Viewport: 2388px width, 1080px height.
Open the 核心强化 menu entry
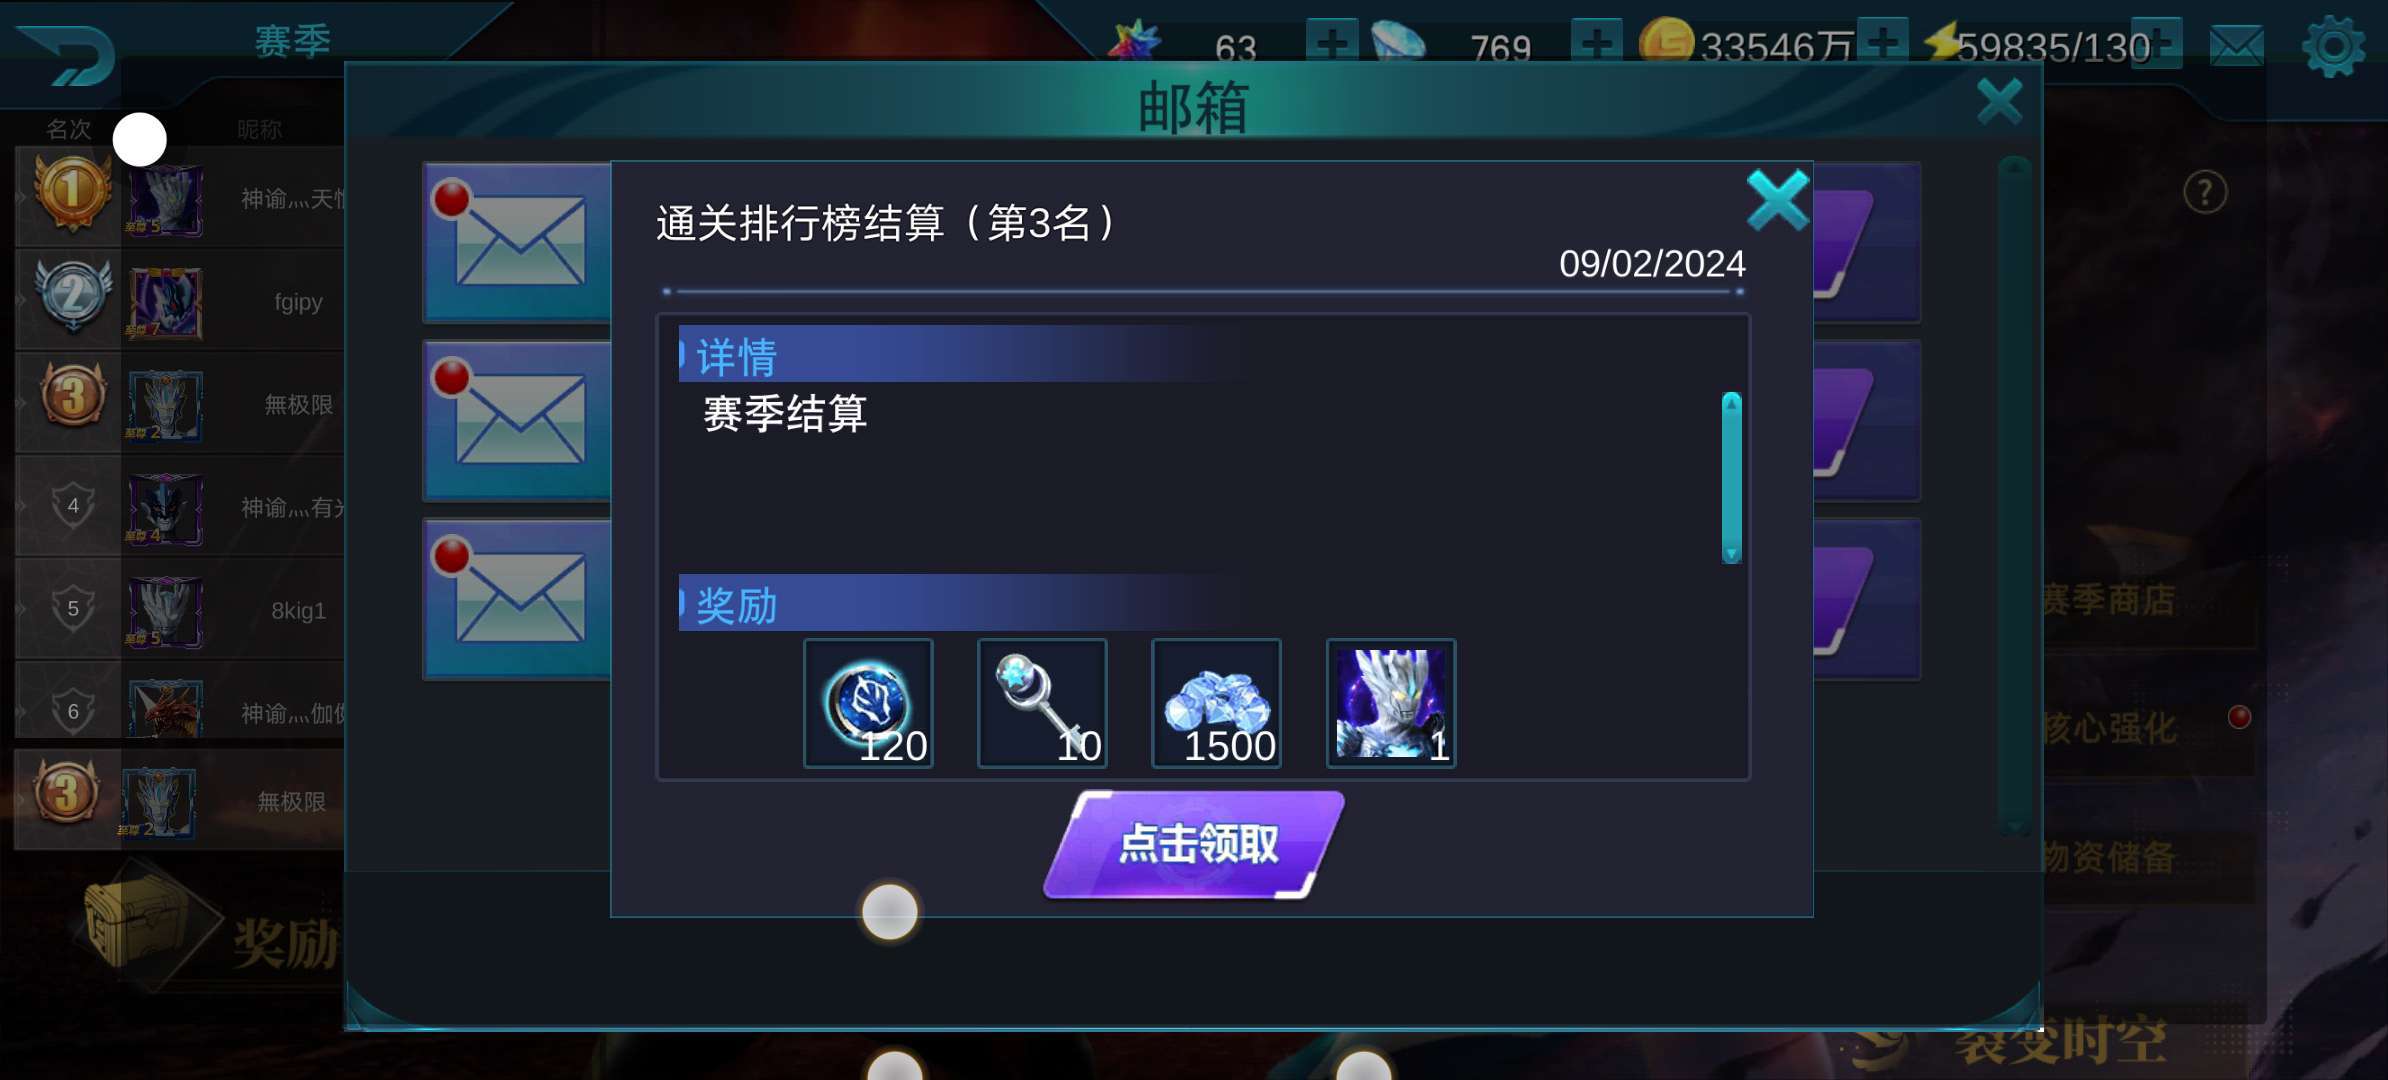coord(2110,728)
